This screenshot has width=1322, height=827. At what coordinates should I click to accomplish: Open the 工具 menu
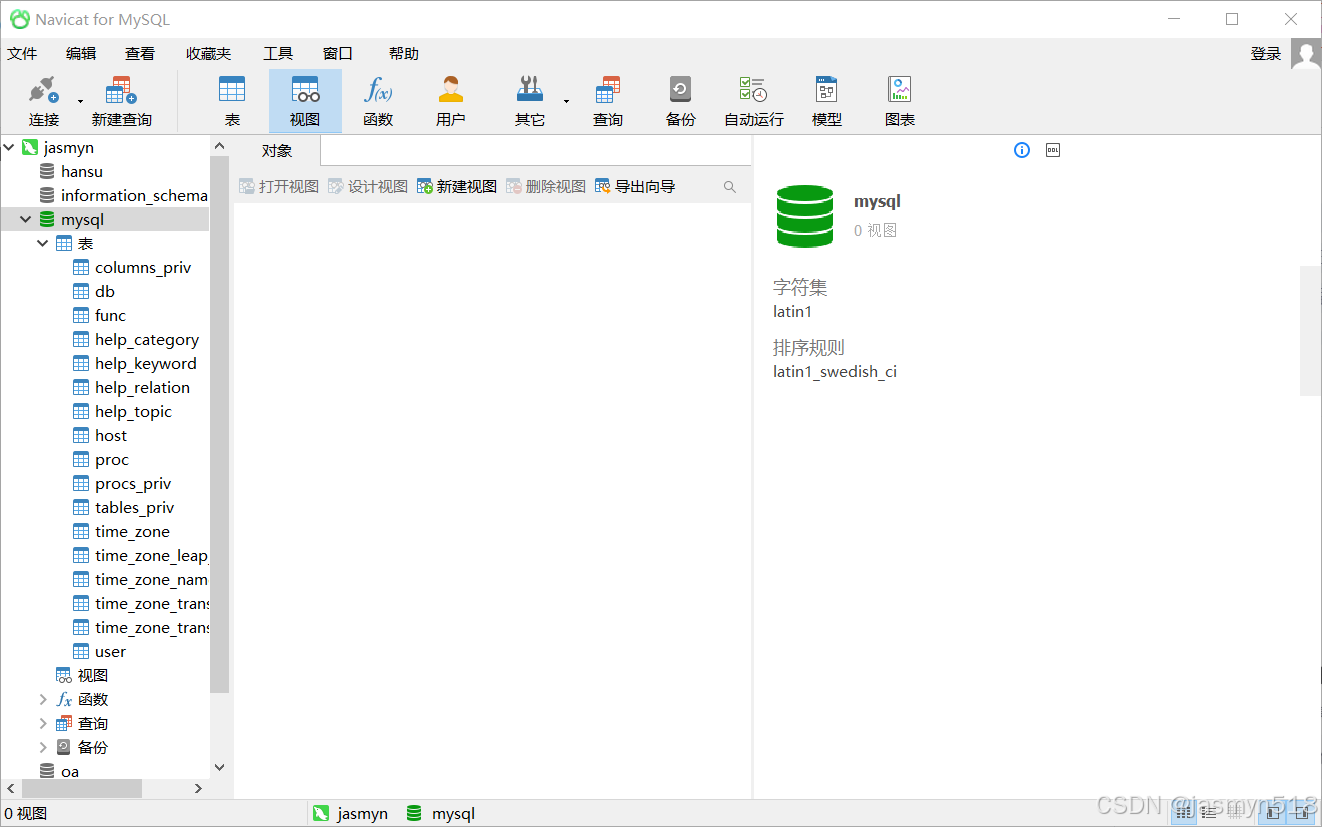coord(278,54)
